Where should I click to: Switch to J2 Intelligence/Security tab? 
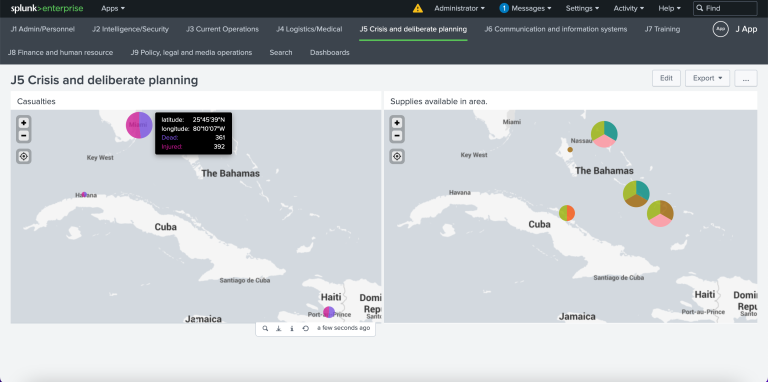pos(130,29)
